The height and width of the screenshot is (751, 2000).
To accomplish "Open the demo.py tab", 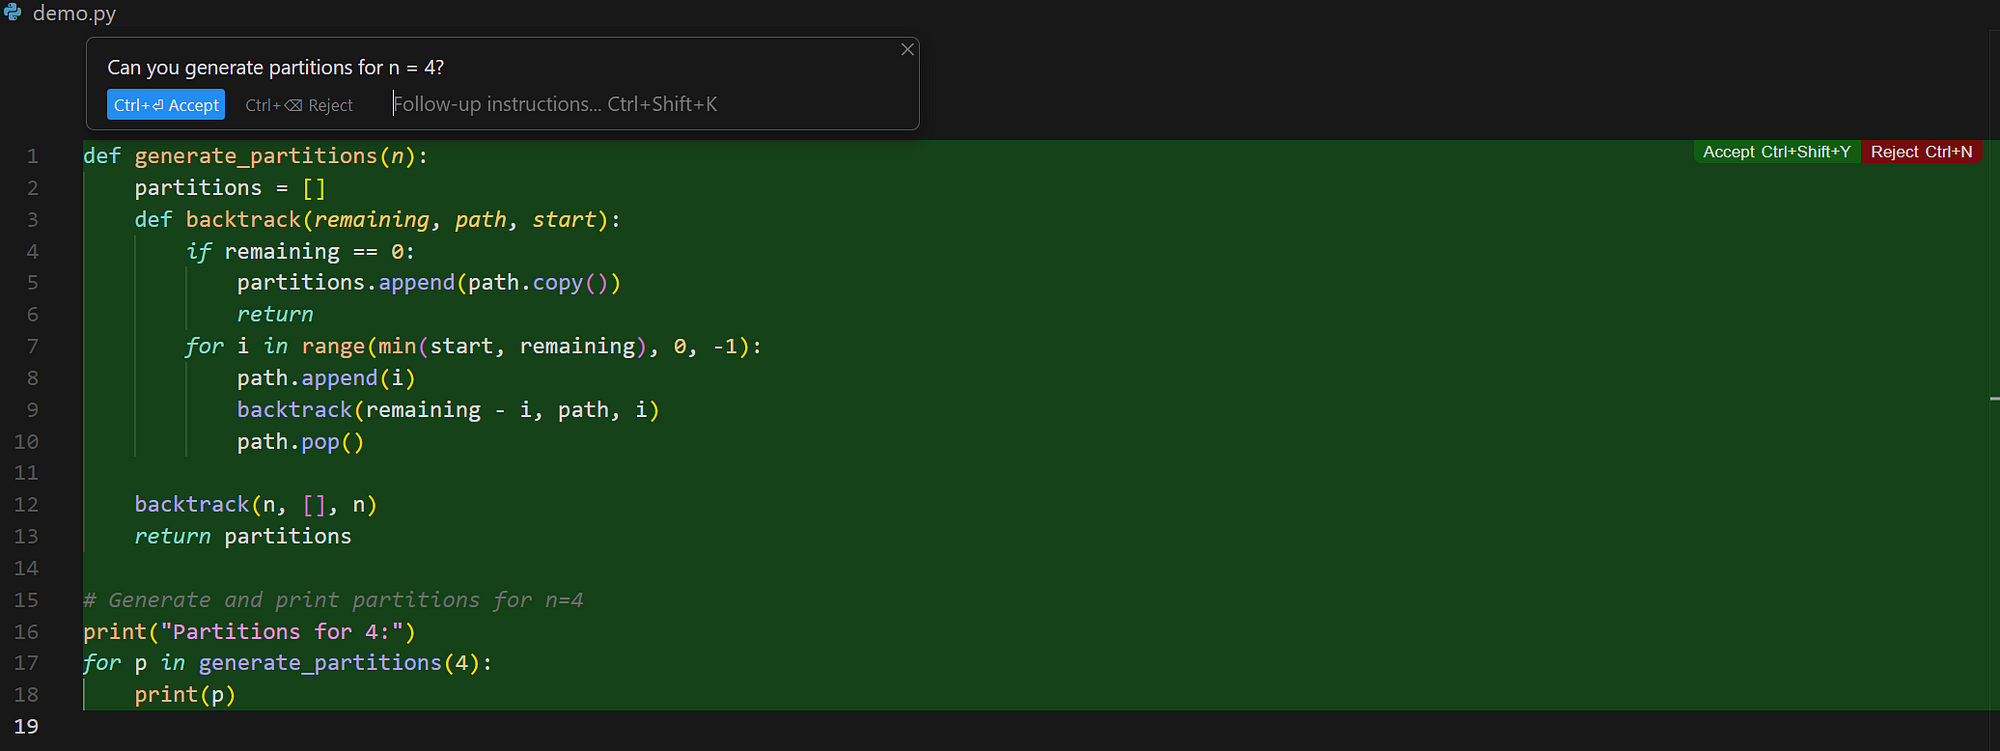I will [74, 13].
